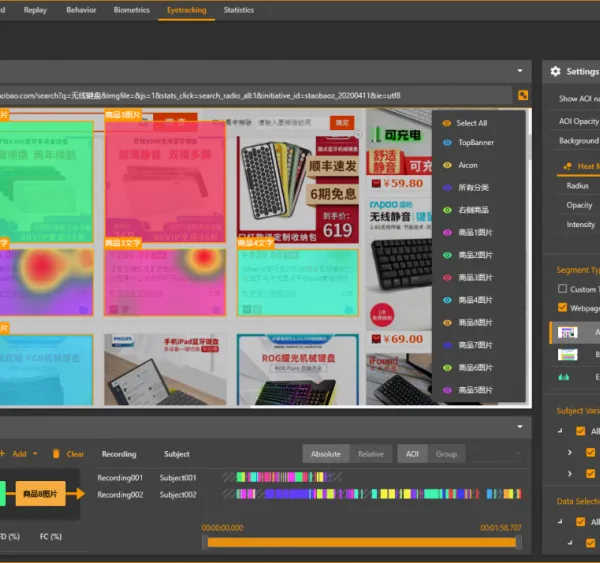Click the binoculars icon in the segment list
The image size is (600, 563).
[x=564, y=377]
